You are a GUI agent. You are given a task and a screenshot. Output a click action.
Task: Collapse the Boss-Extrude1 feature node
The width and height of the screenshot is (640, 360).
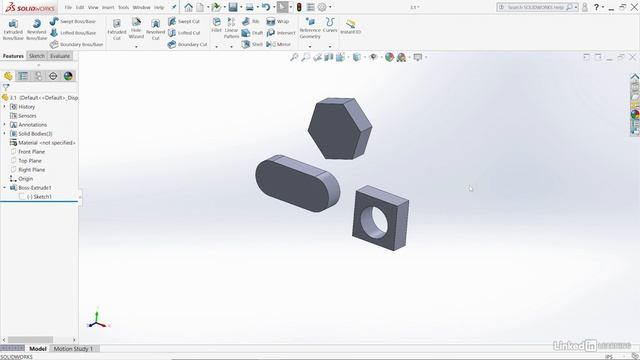(4, 187)
